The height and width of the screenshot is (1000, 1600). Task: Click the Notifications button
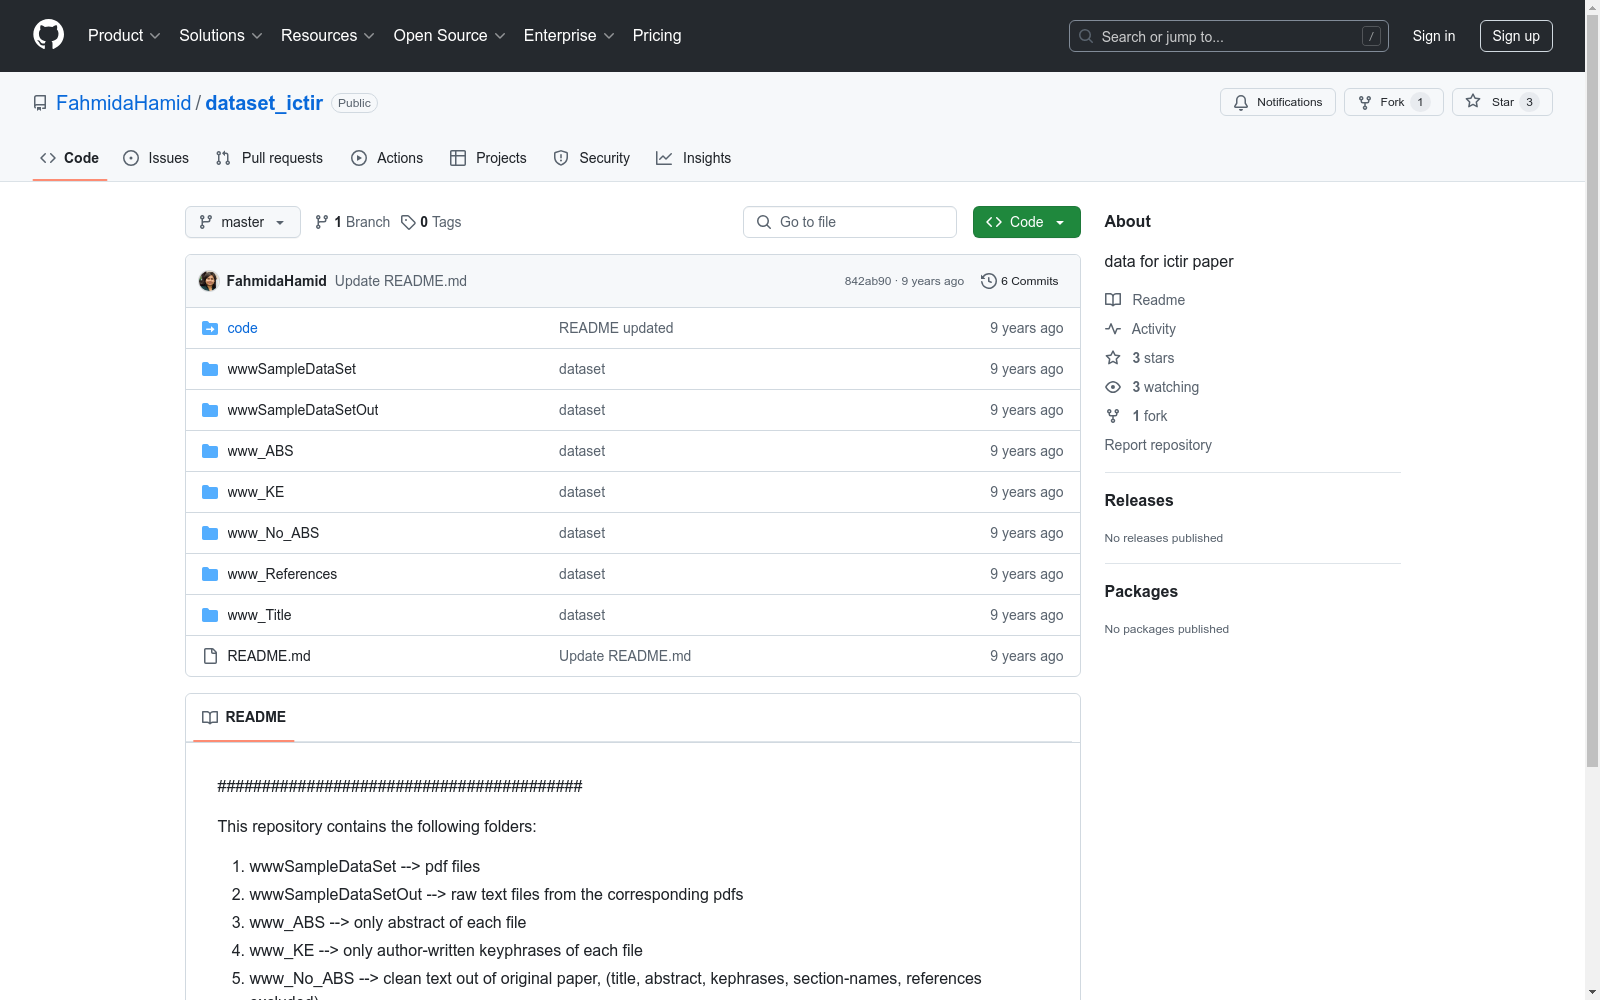(1278, 102)
